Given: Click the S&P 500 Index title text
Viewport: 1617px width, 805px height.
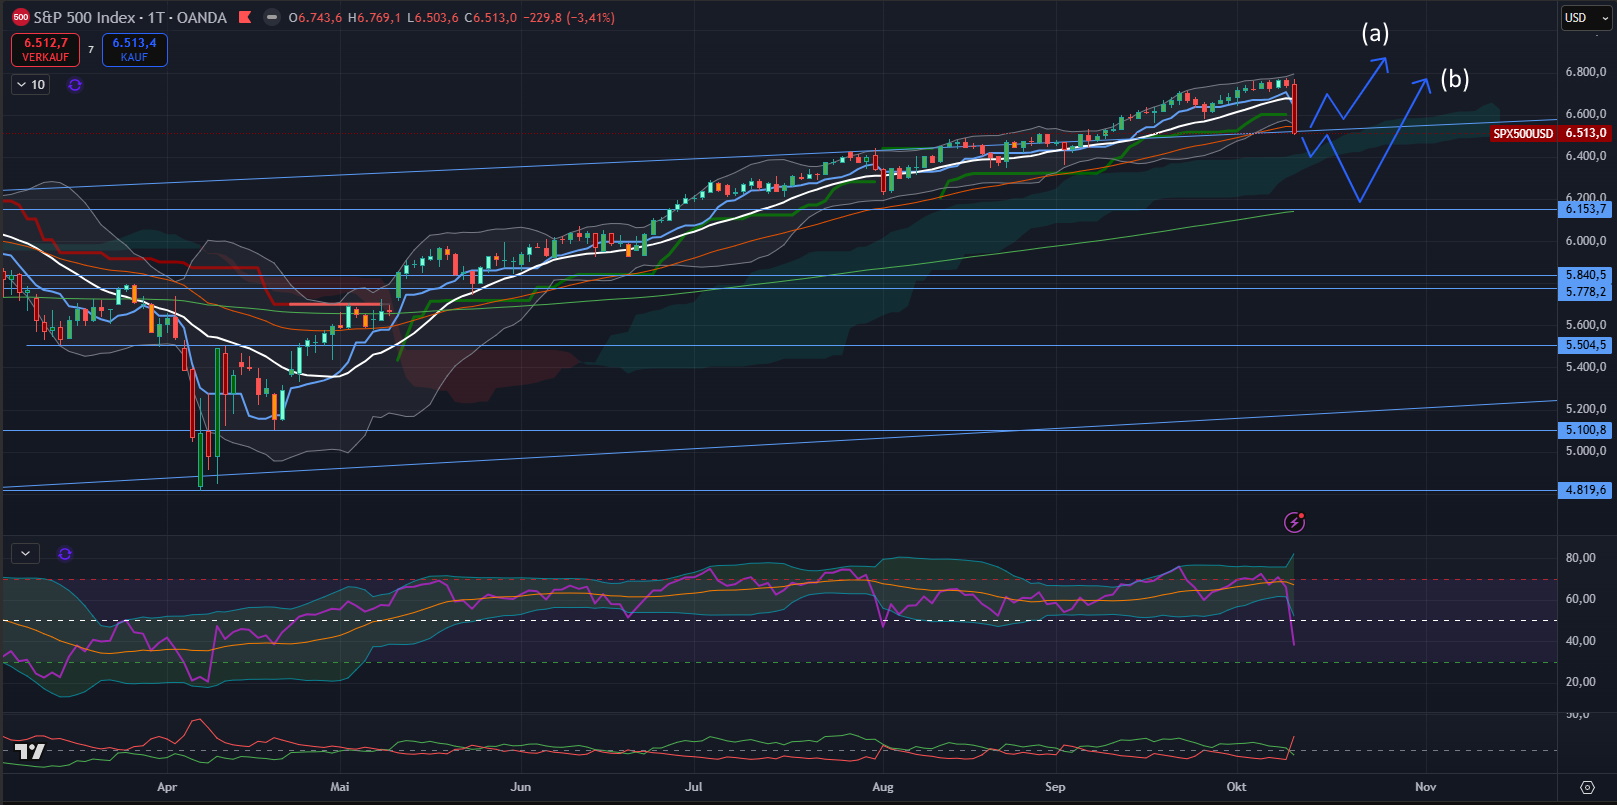Looking at the screenshot, I should (x=84, y=17).
